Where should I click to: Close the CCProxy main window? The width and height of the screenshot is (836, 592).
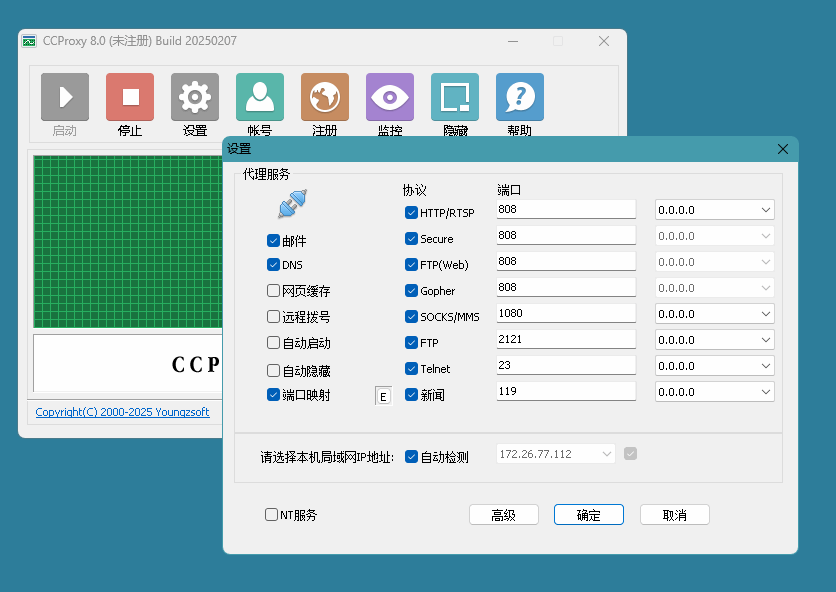pyautogui.click(x=604, y=41)
